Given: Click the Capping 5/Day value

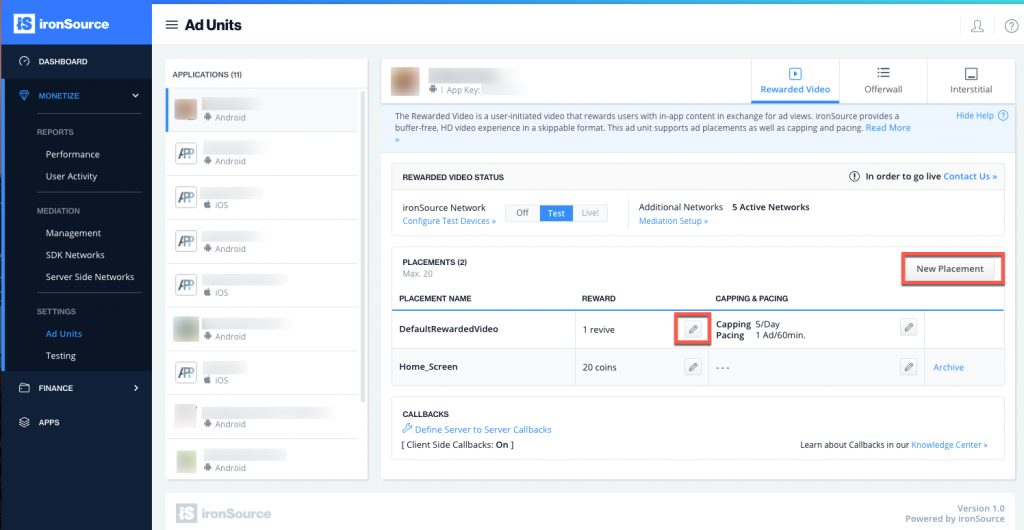Looking at the screenshot, I should coord(767,324).
